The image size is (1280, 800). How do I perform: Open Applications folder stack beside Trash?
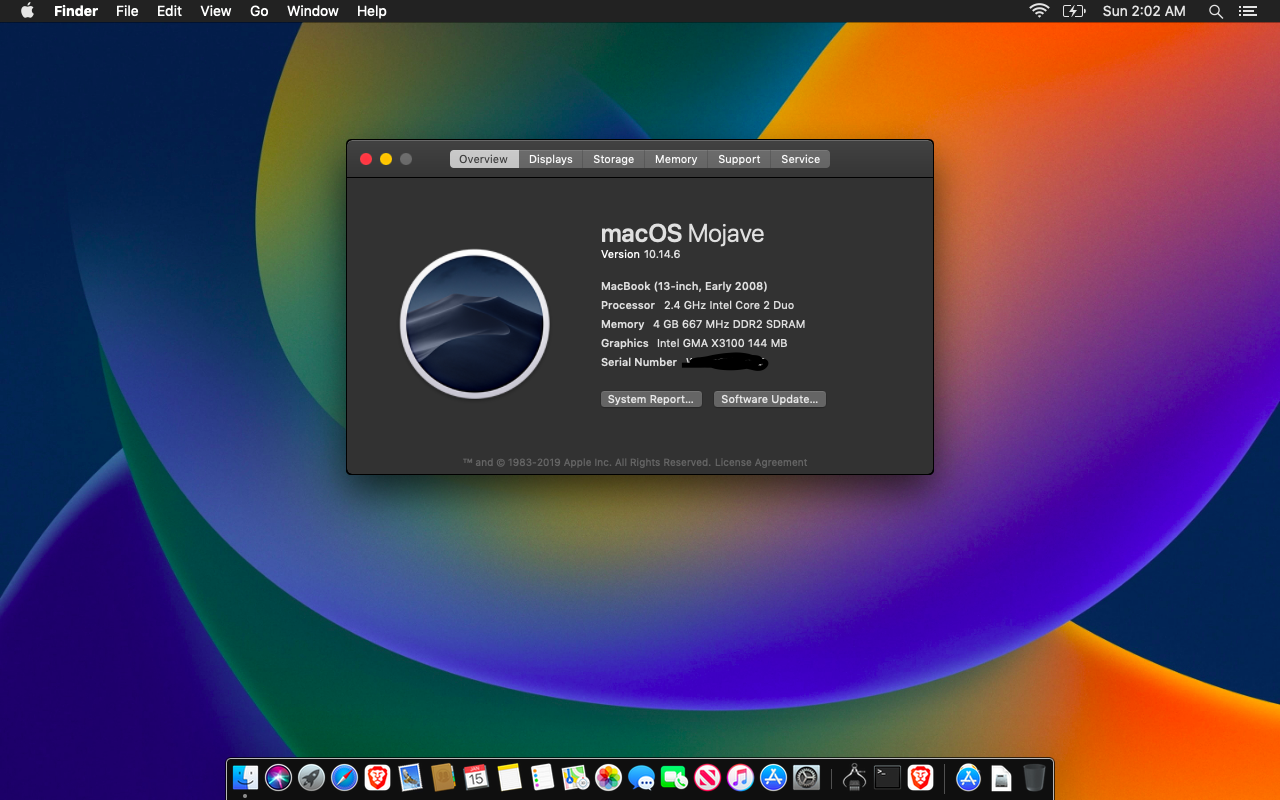(x=968, y=777)
